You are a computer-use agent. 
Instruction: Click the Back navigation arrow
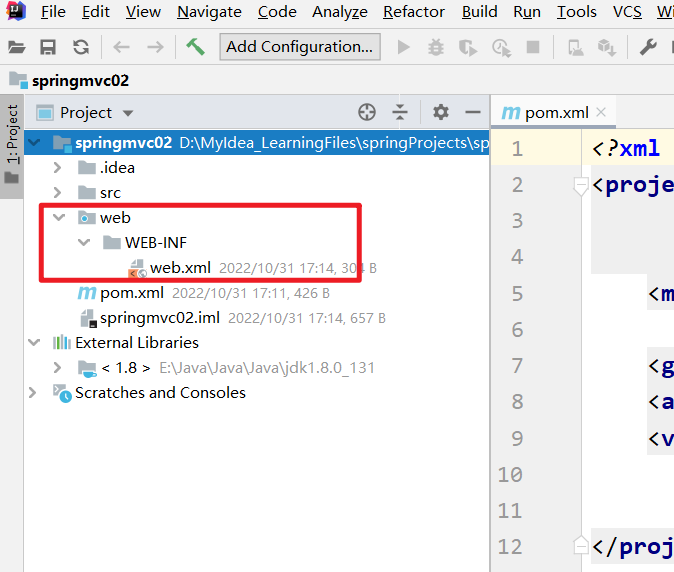121,47
